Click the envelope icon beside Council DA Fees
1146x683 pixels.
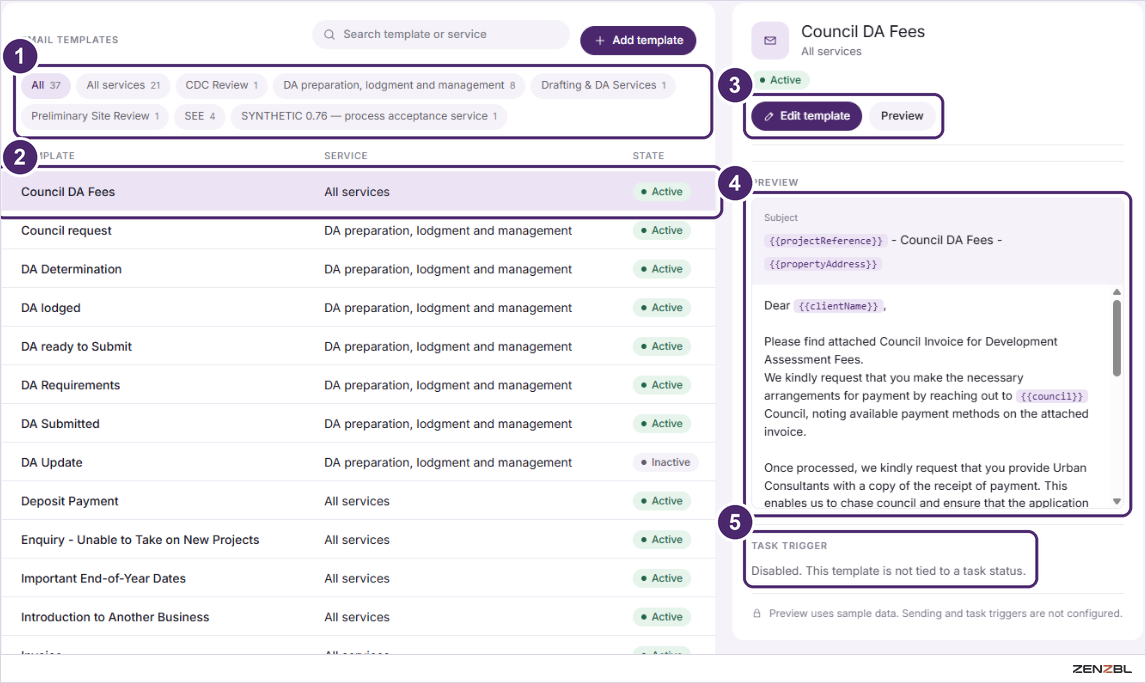[770, 41]
